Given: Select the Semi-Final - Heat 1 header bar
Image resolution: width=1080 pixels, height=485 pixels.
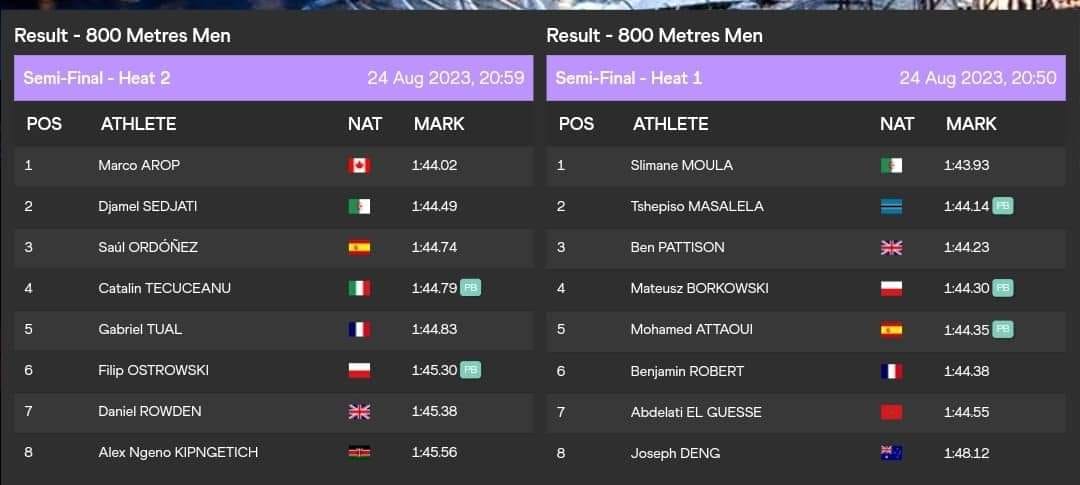Looking at the screenshot, I should click(x=805, y=78).
